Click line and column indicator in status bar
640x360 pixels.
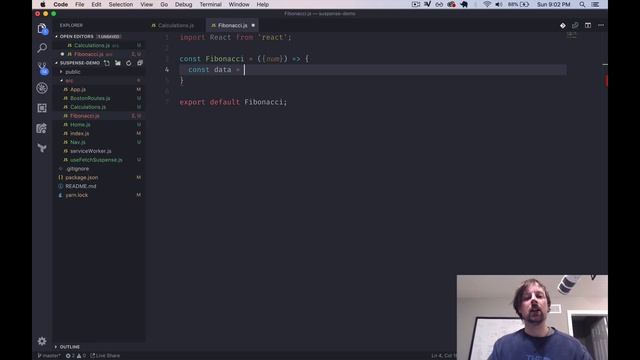tap(443, 356)
